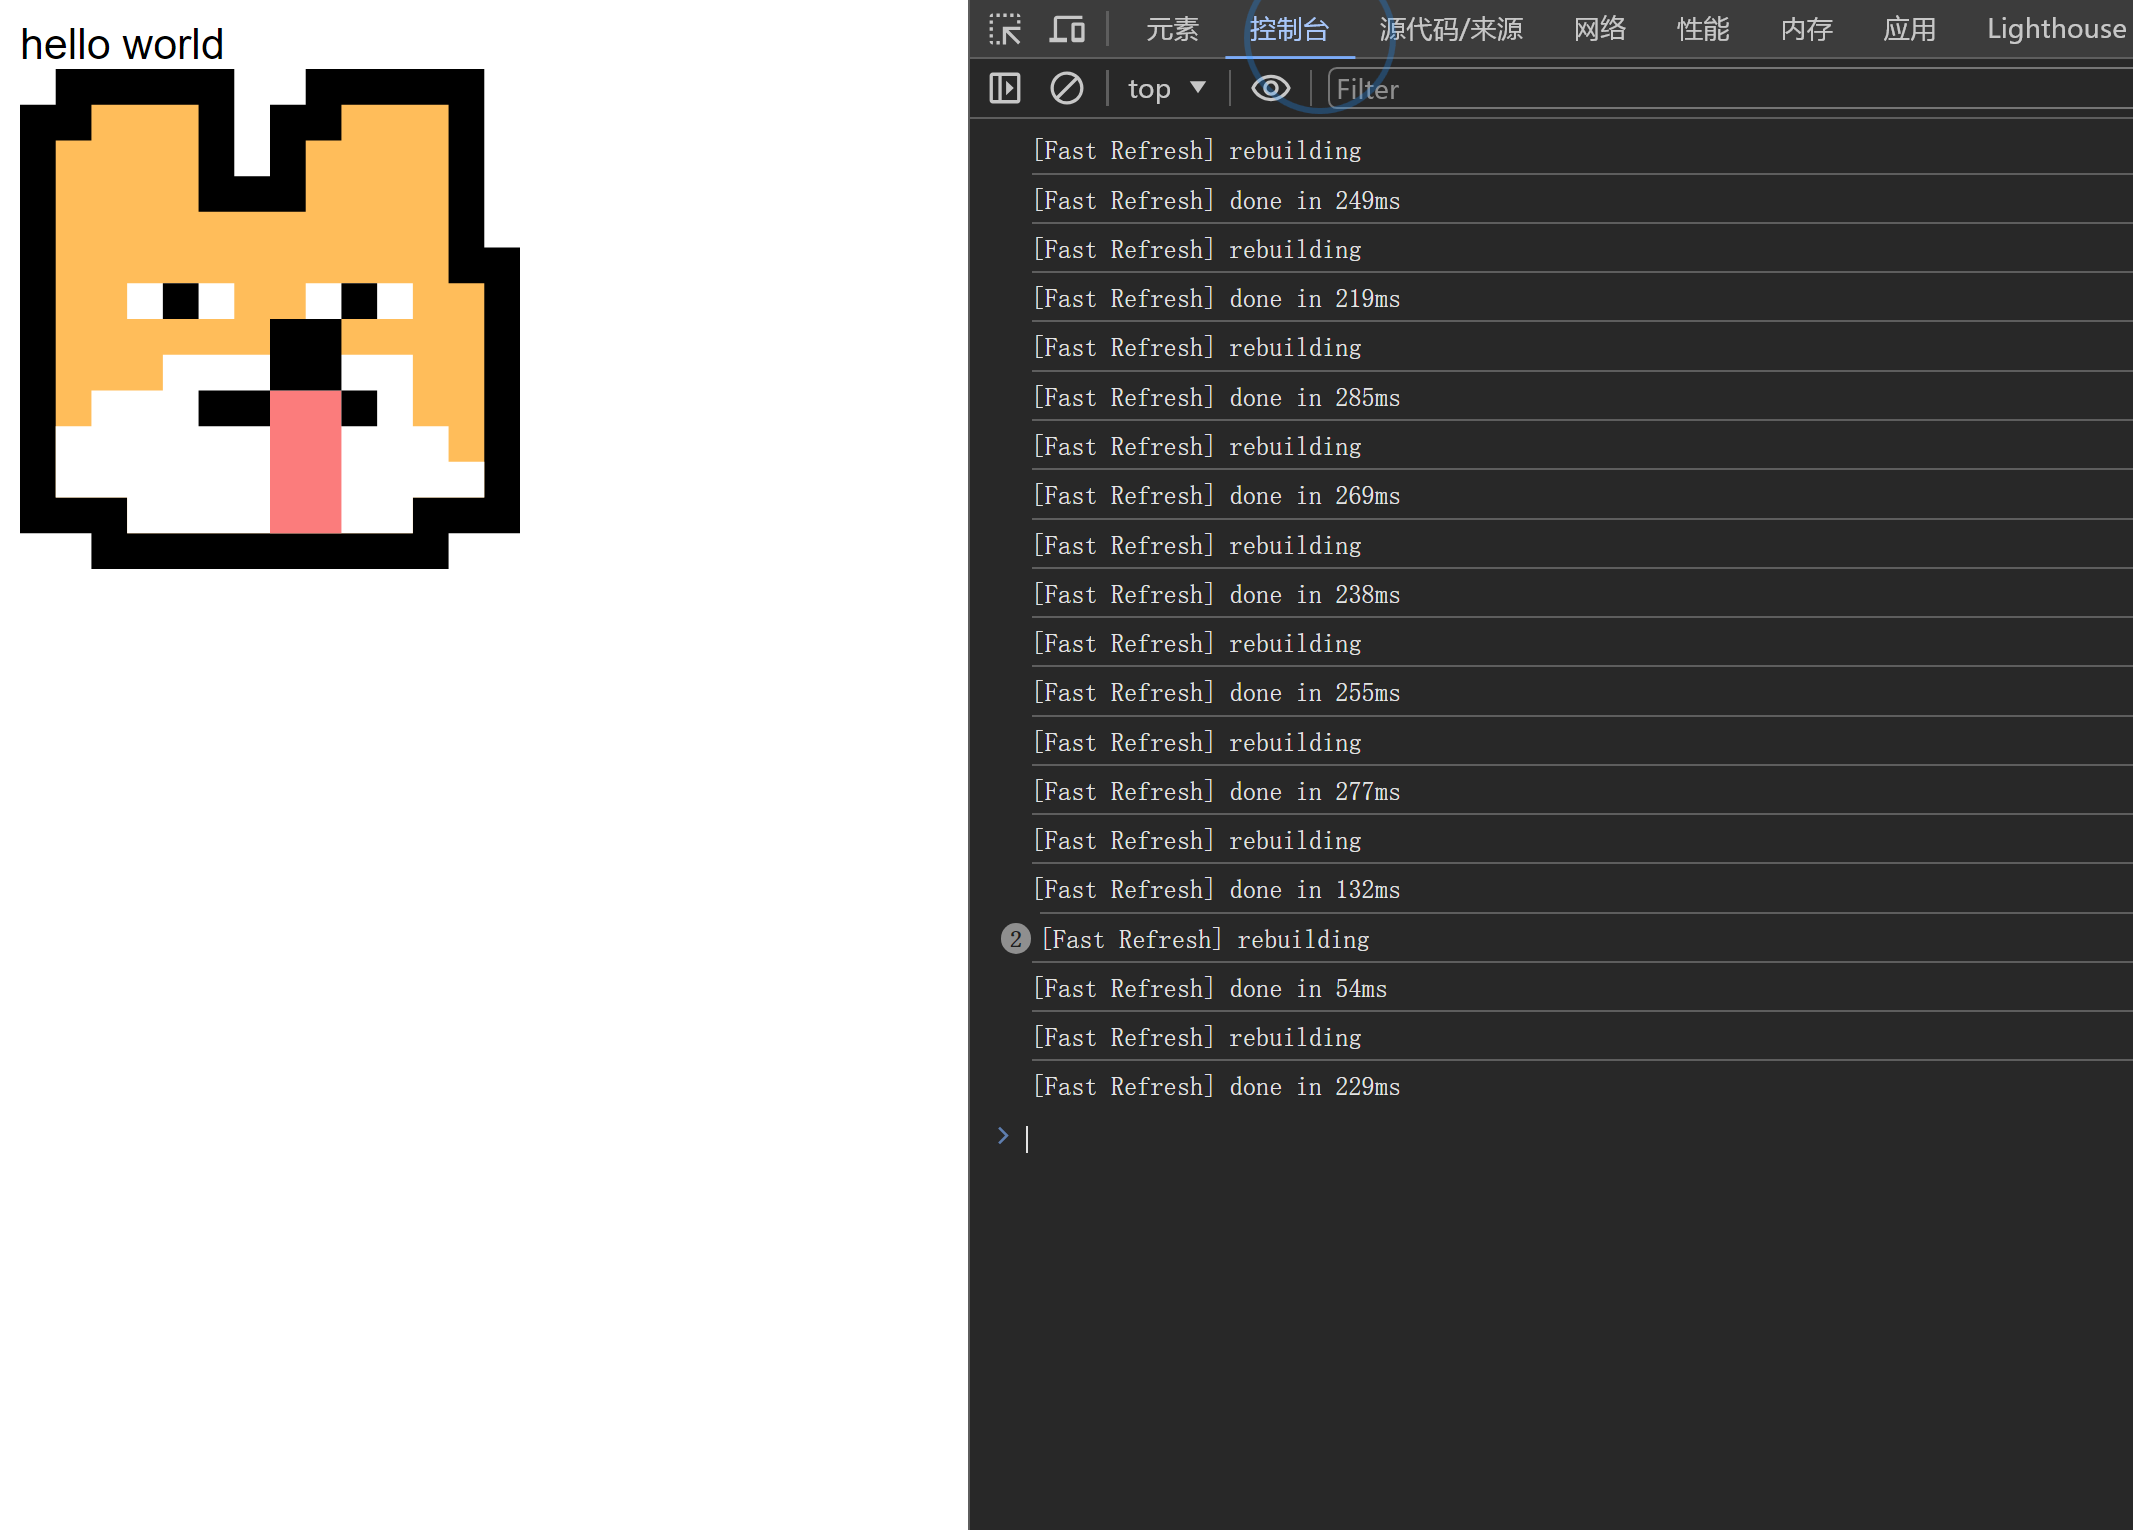Switch to the 内存 tab

1806,29
